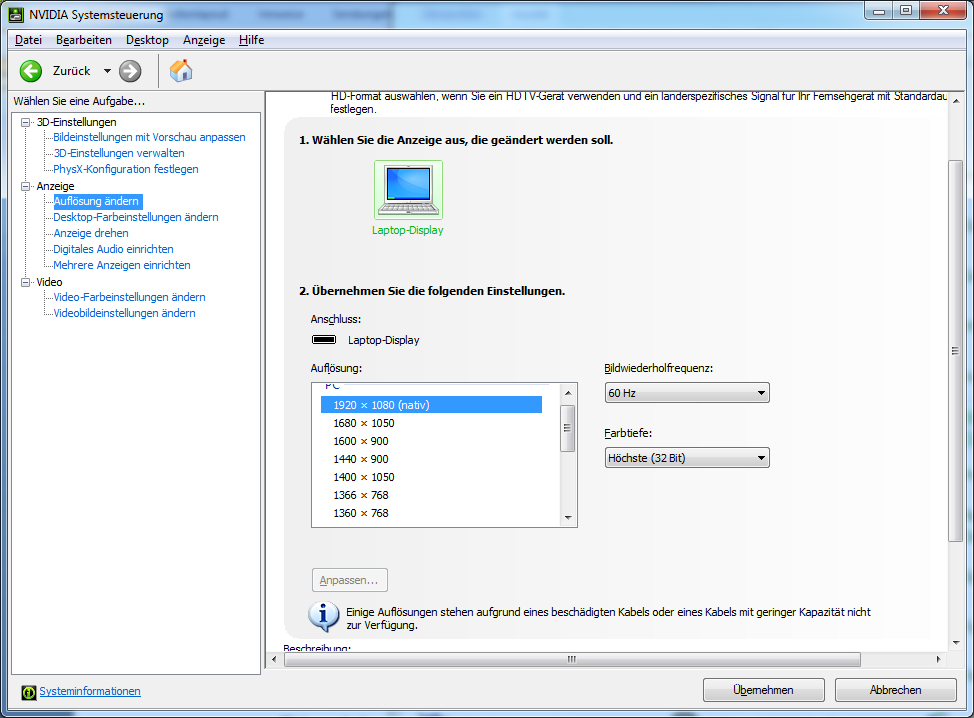Open Anzeige drehen
Image resolution: width=974 pixels, height=718 pixels.
91,234
